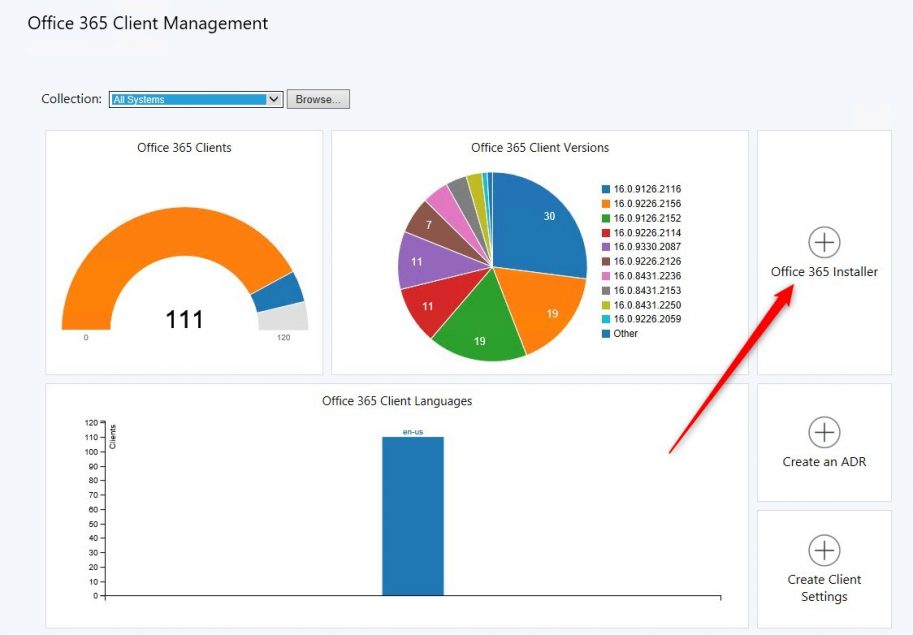The height and width of the screenshot is (635, 913).
Task: Click the en-us language bar
Action: (413, 516)
